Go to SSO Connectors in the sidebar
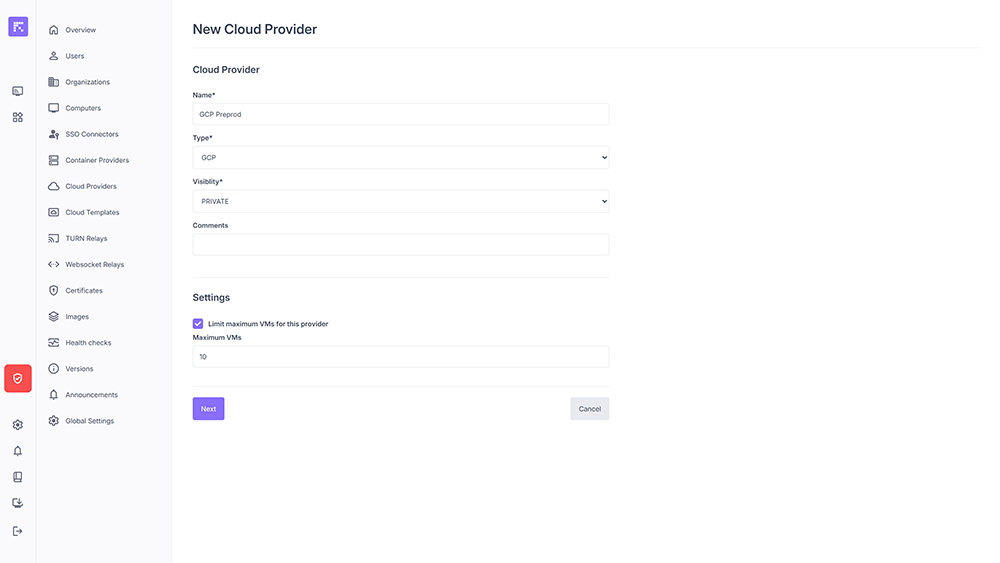Viewport: 1000px width, 563px height. click(x=92, y=134)
